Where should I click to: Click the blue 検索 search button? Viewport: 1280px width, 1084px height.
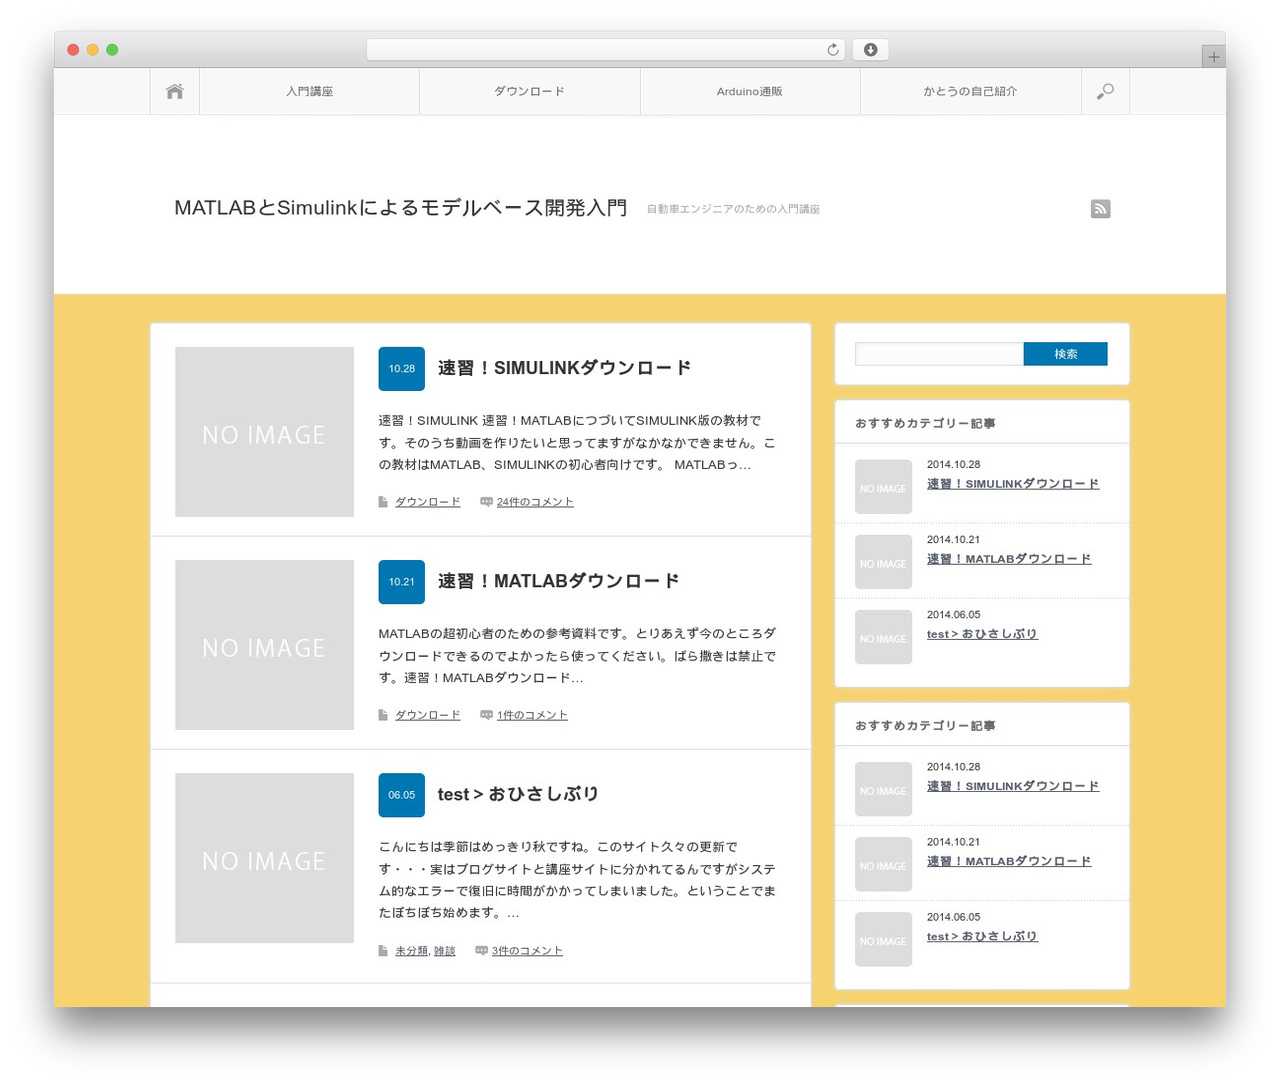pos(1065,354)
